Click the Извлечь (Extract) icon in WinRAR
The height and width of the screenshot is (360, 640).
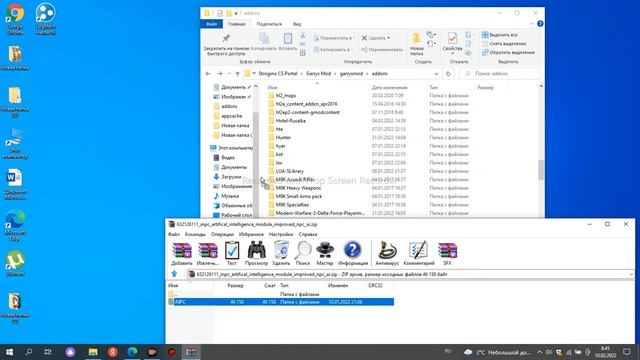[x=207, y=253]
